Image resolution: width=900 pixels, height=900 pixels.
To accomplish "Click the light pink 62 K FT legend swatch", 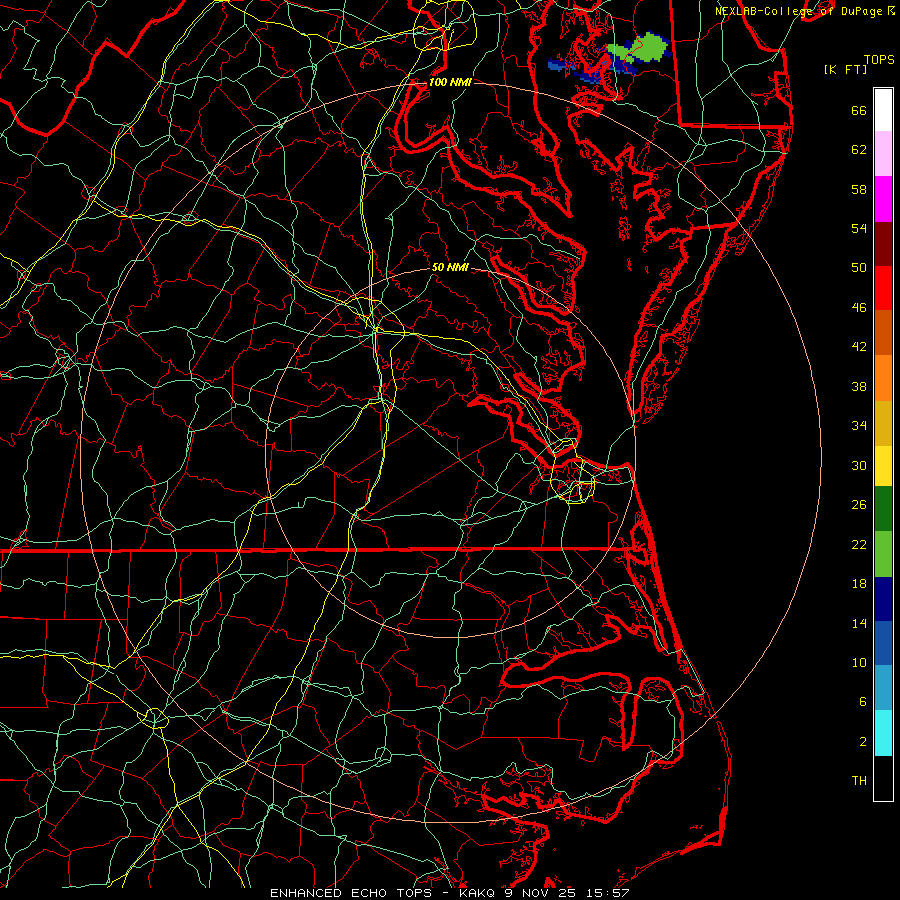I will pyautogui.click(x=883, y=153).
